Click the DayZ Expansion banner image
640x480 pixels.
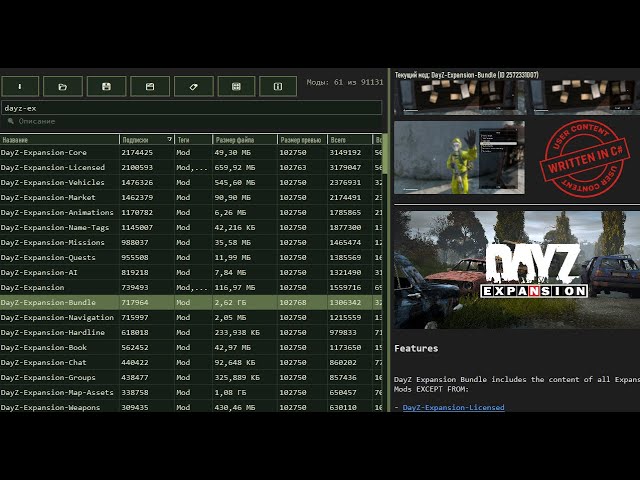[x=517, y=270]
